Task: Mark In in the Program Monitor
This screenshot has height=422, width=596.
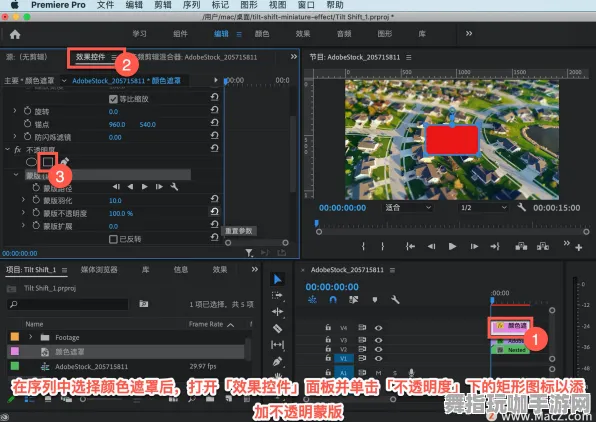Action: [x=363, y=246]
